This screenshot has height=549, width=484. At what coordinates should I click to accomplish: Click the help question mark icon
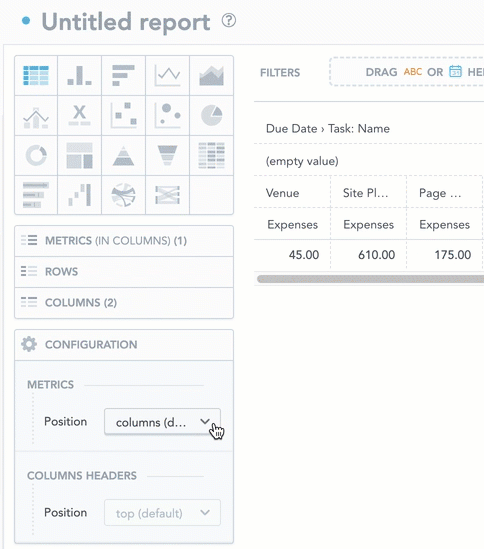click(229, 20)
